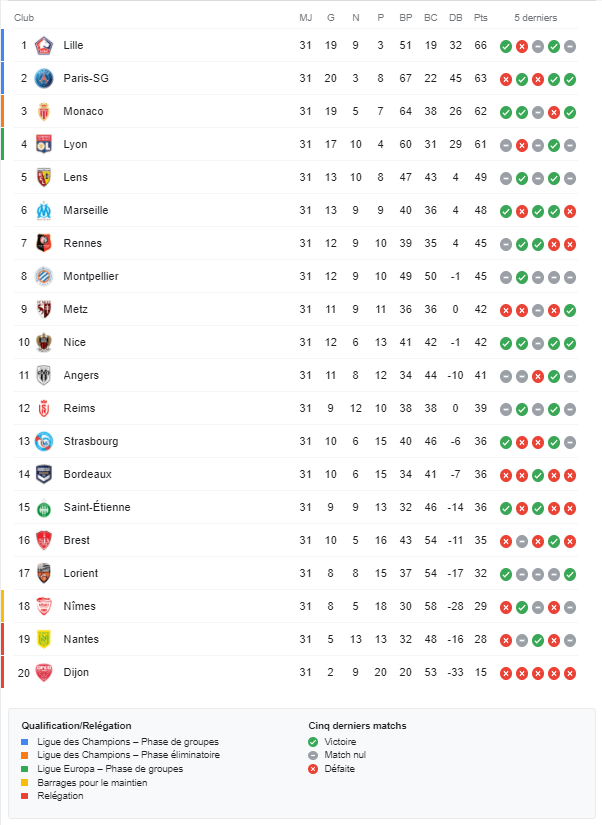Click the Pts column header
Screen dimensions: 602x825
pos(481,18)
